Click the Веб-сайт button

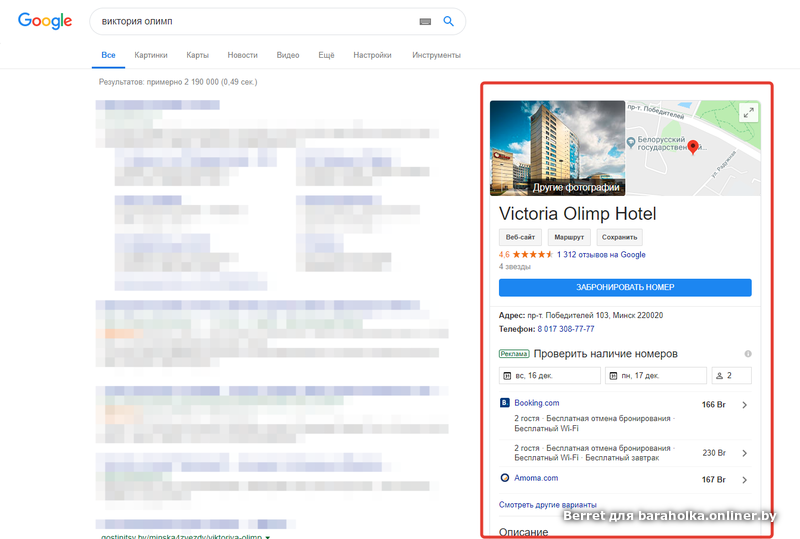(520, 237)
